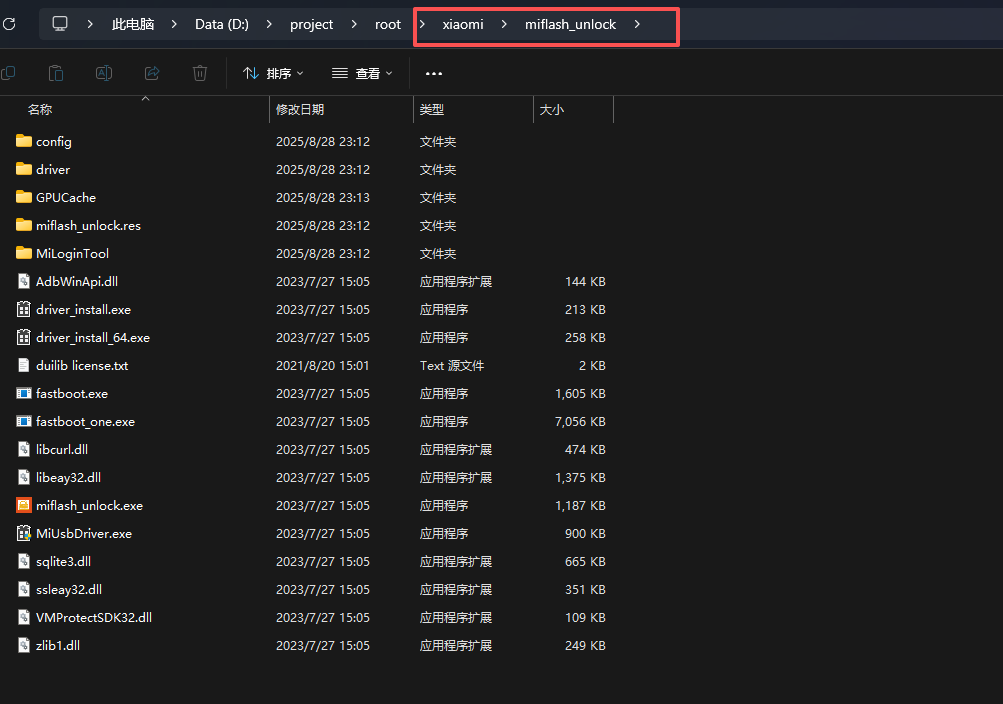Screen dimensions: 1003x704
Task: Click the 2021/8/20 15:01 date cell
Action: click(x=322, y=366)
